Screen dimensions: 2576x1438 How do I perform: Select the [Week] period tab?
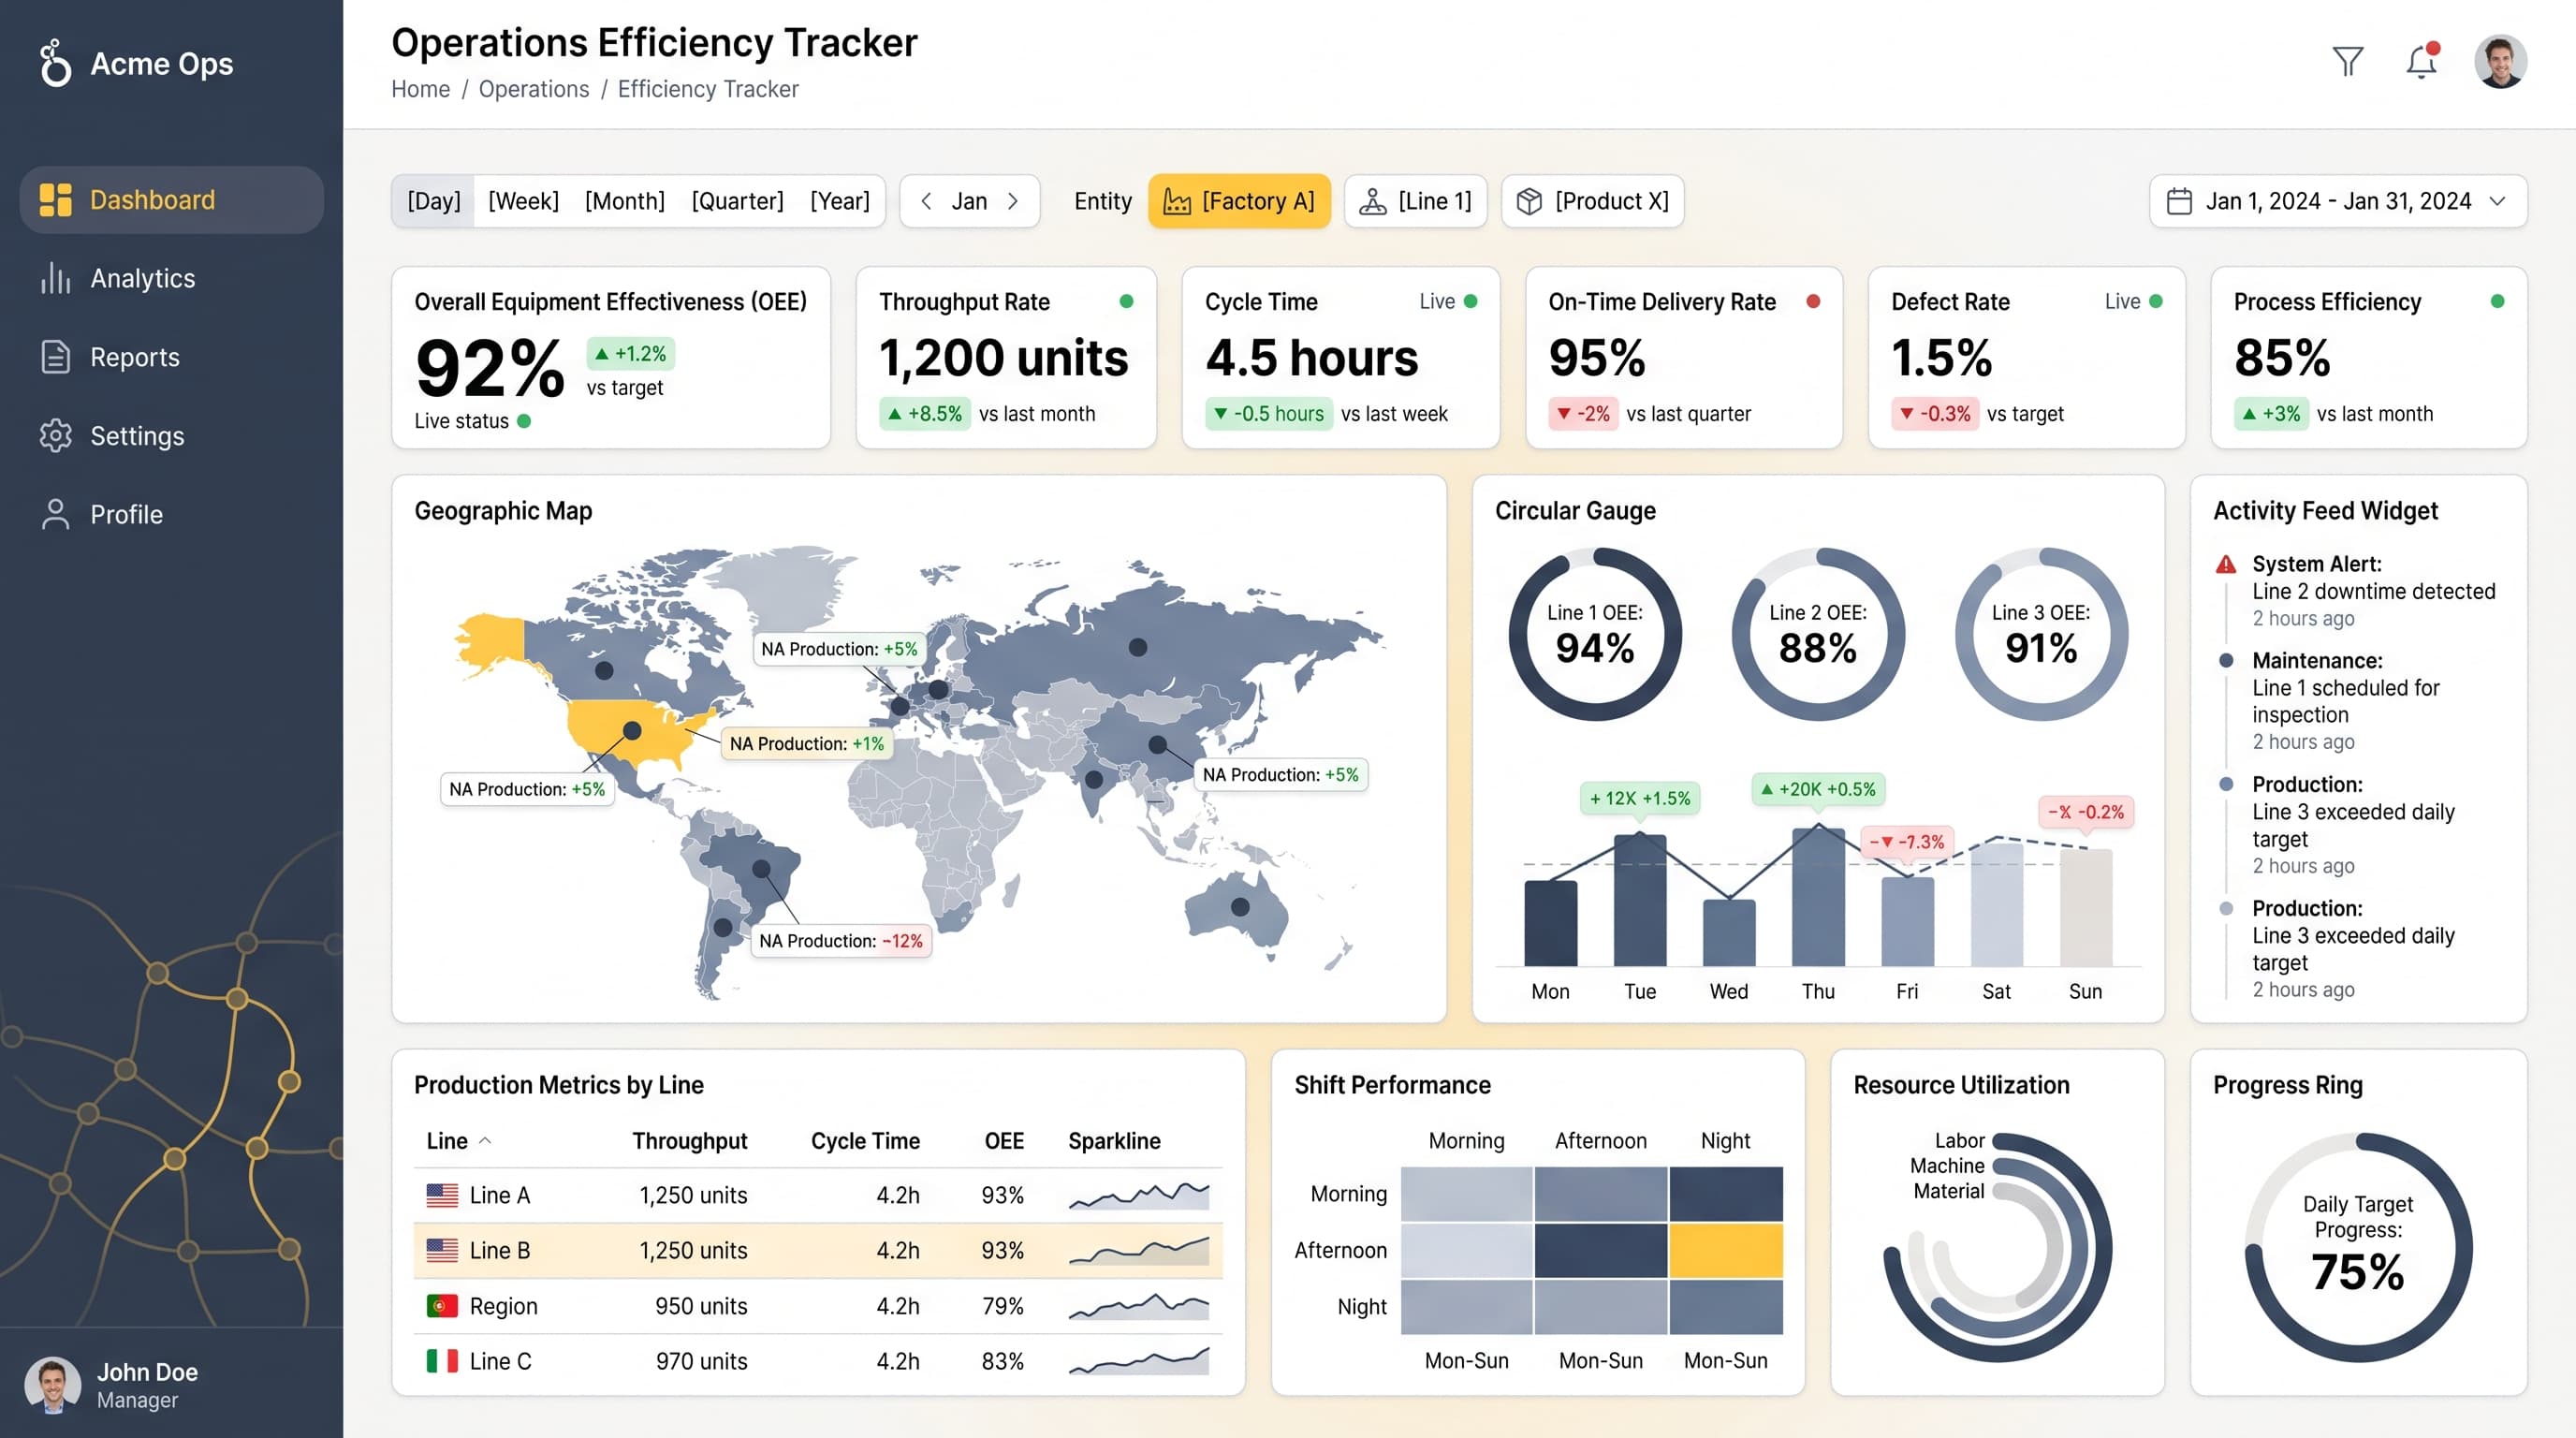(x=523, y=201)
